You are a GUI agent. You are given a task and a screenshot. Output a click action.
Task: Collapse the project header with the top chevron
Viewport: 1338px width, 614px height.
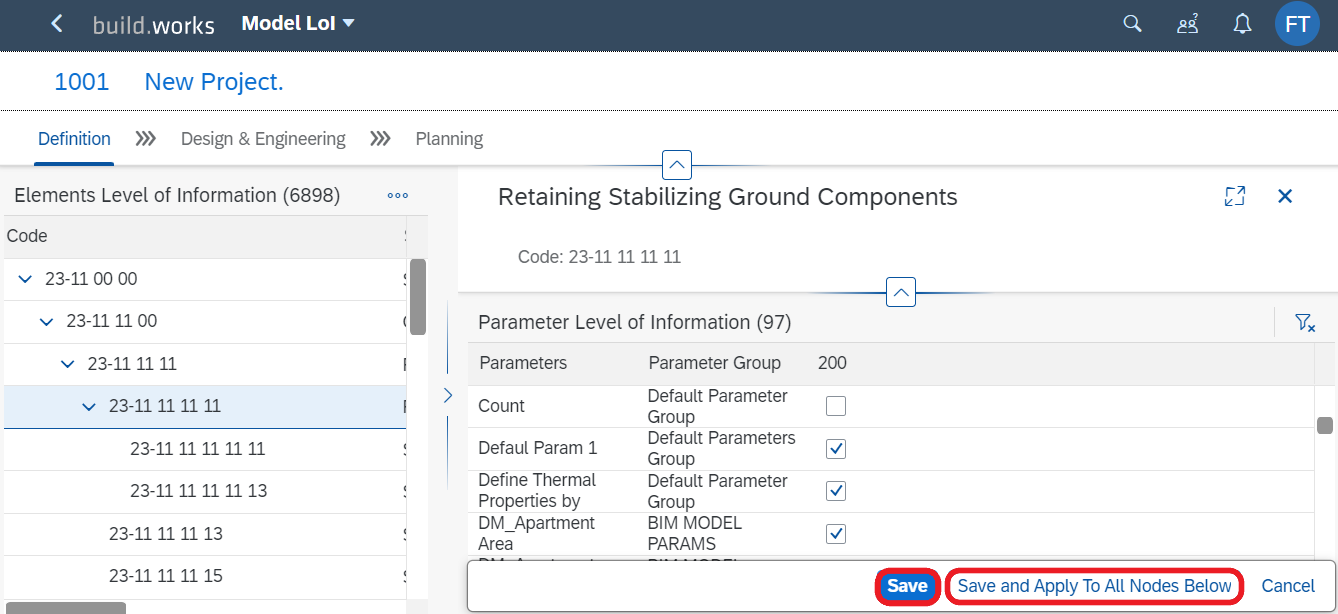677,164
